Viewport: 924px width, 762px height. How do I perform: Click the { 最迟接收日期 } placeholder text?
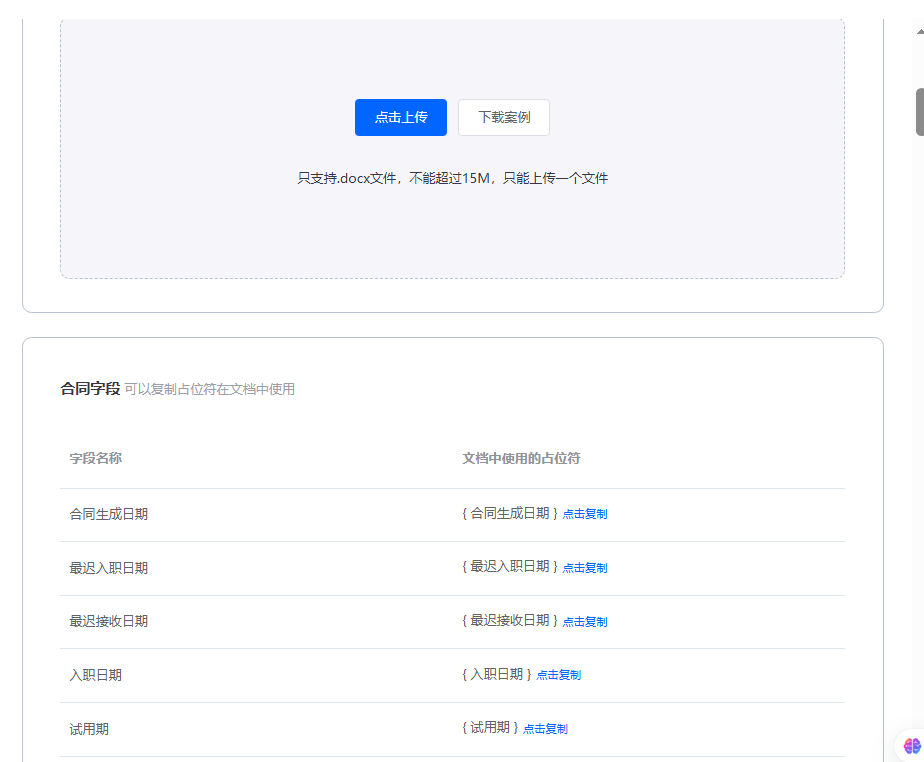tap(510, 620)
